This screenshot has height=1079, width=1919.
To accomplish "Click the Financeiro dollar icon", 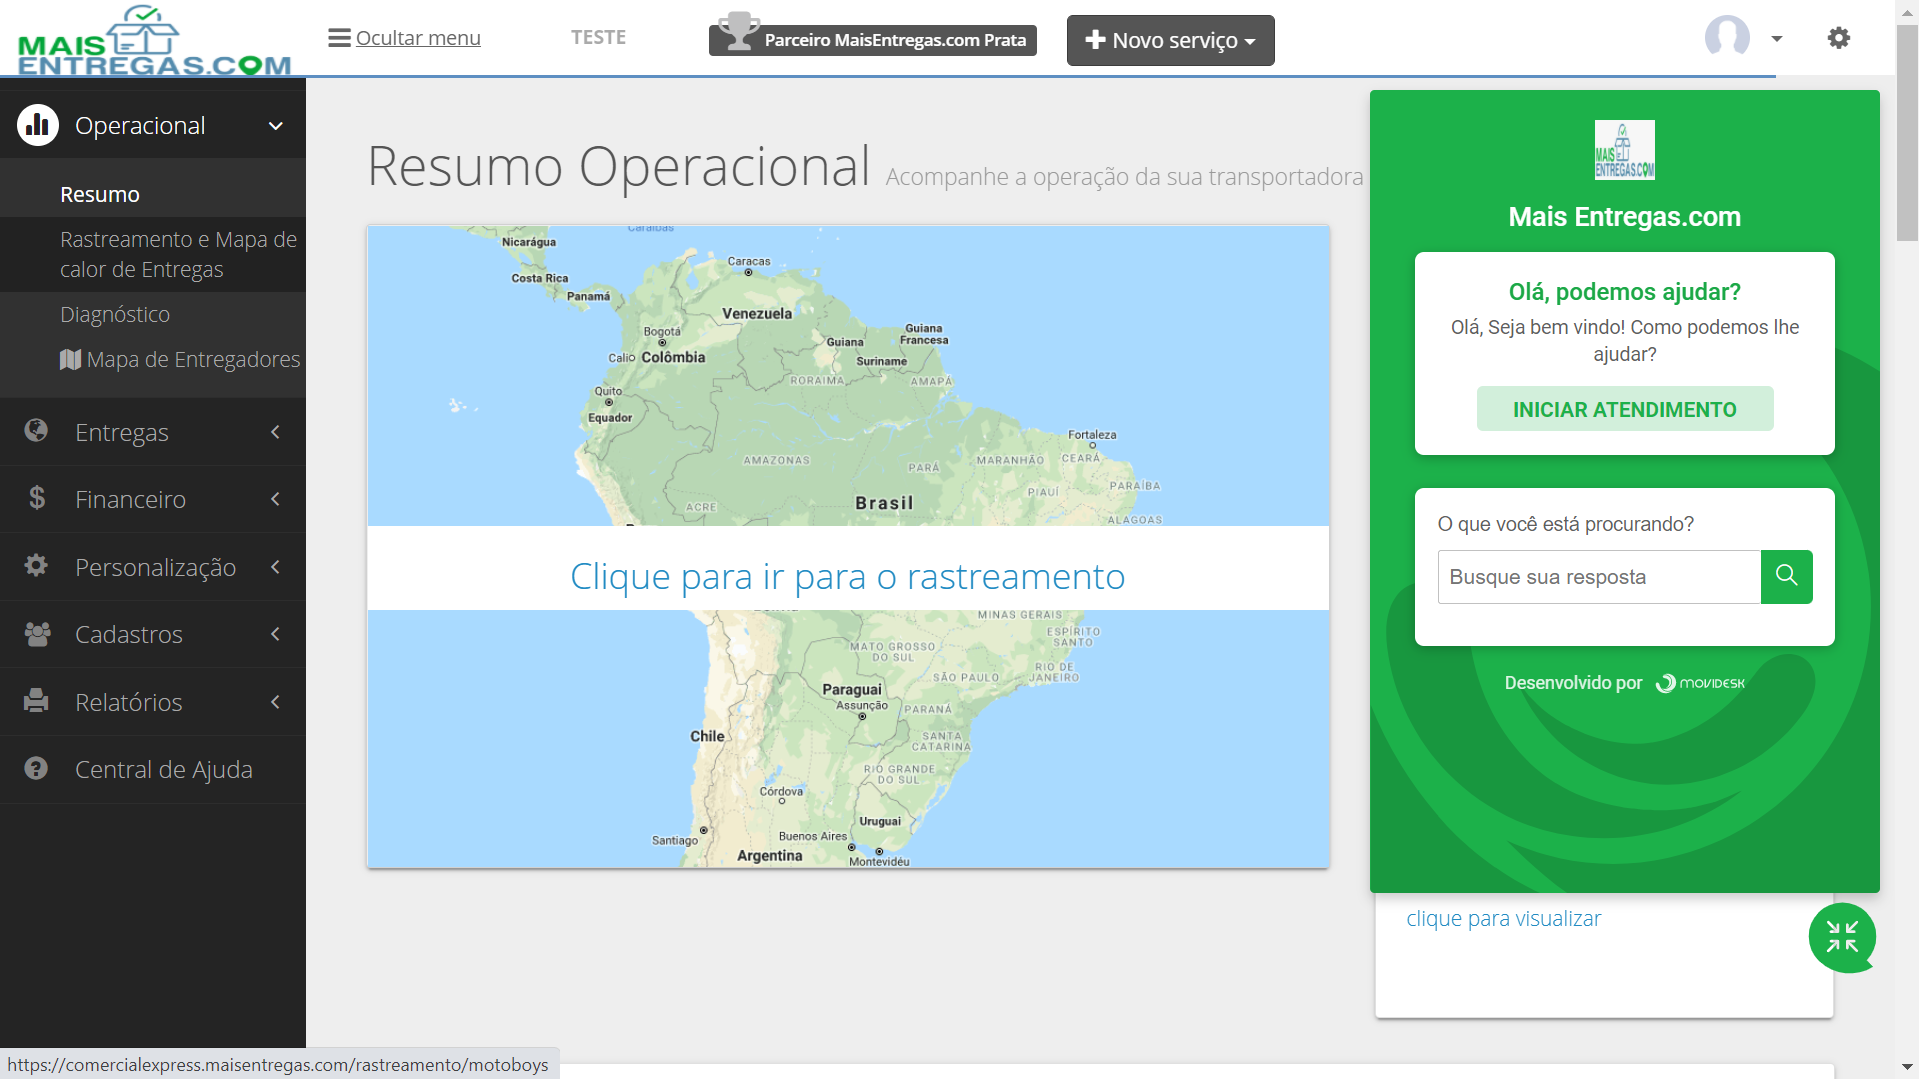I will pos(37,498).
